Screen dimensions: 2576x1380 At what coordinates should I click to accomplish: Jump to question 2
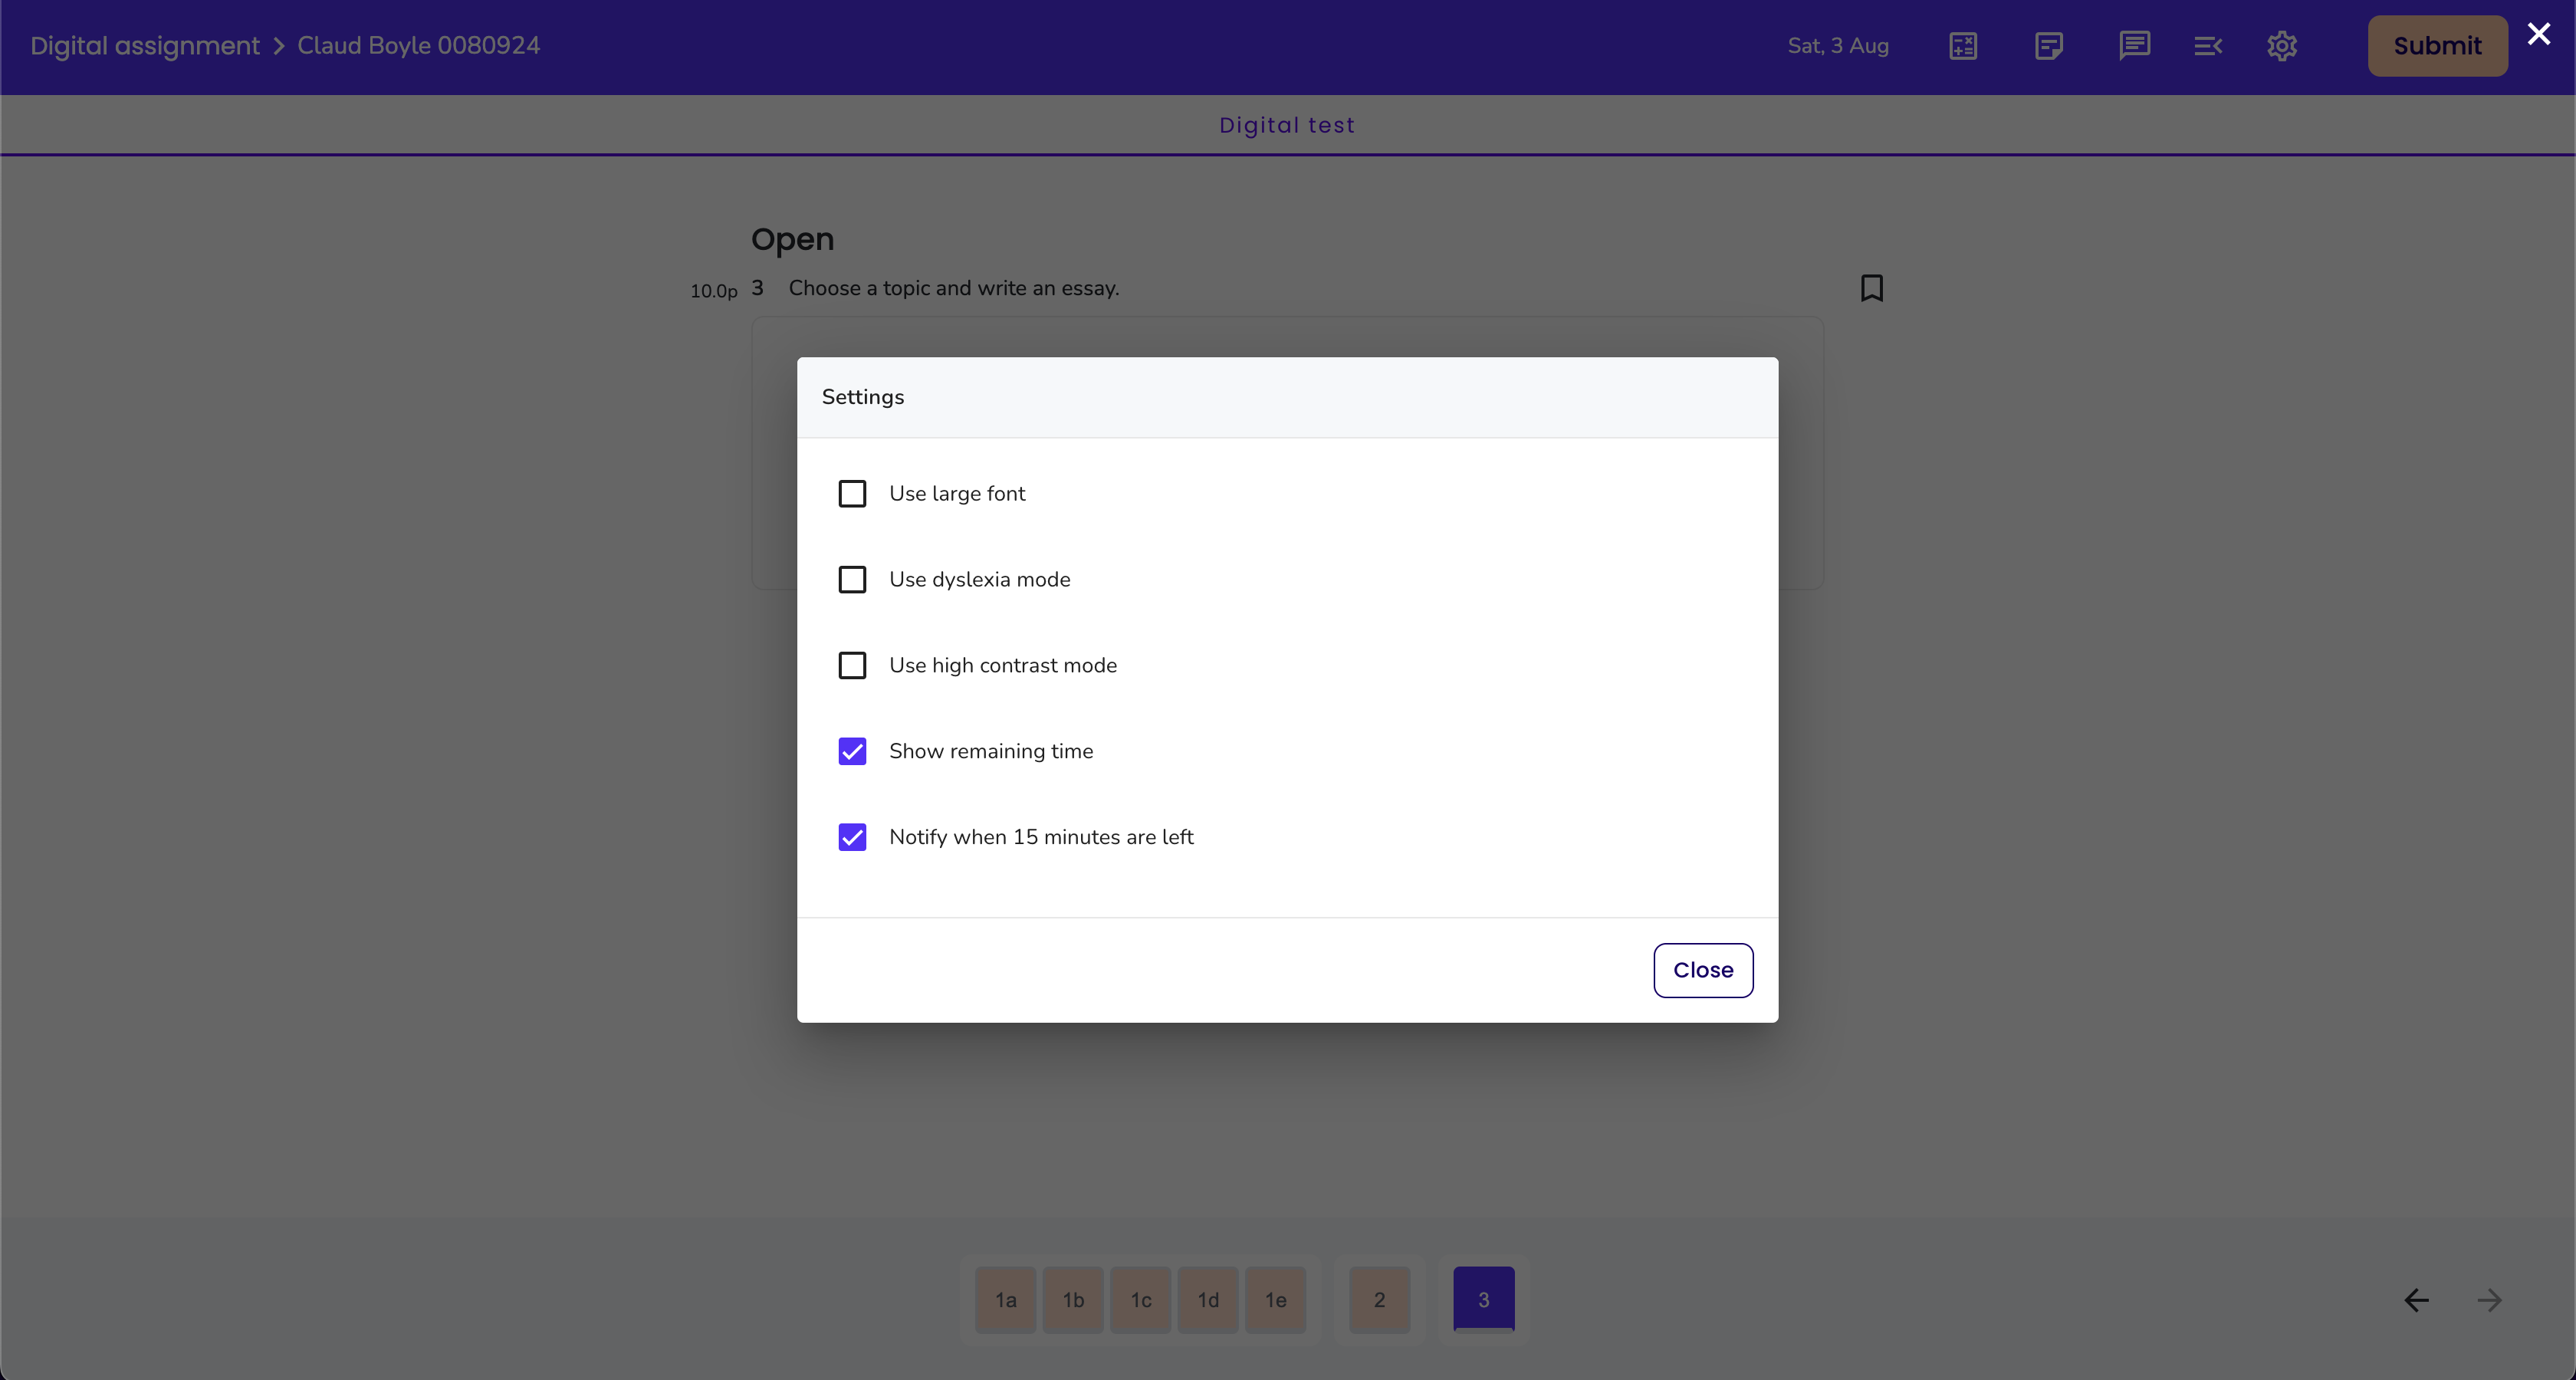coord(1380,1300)
